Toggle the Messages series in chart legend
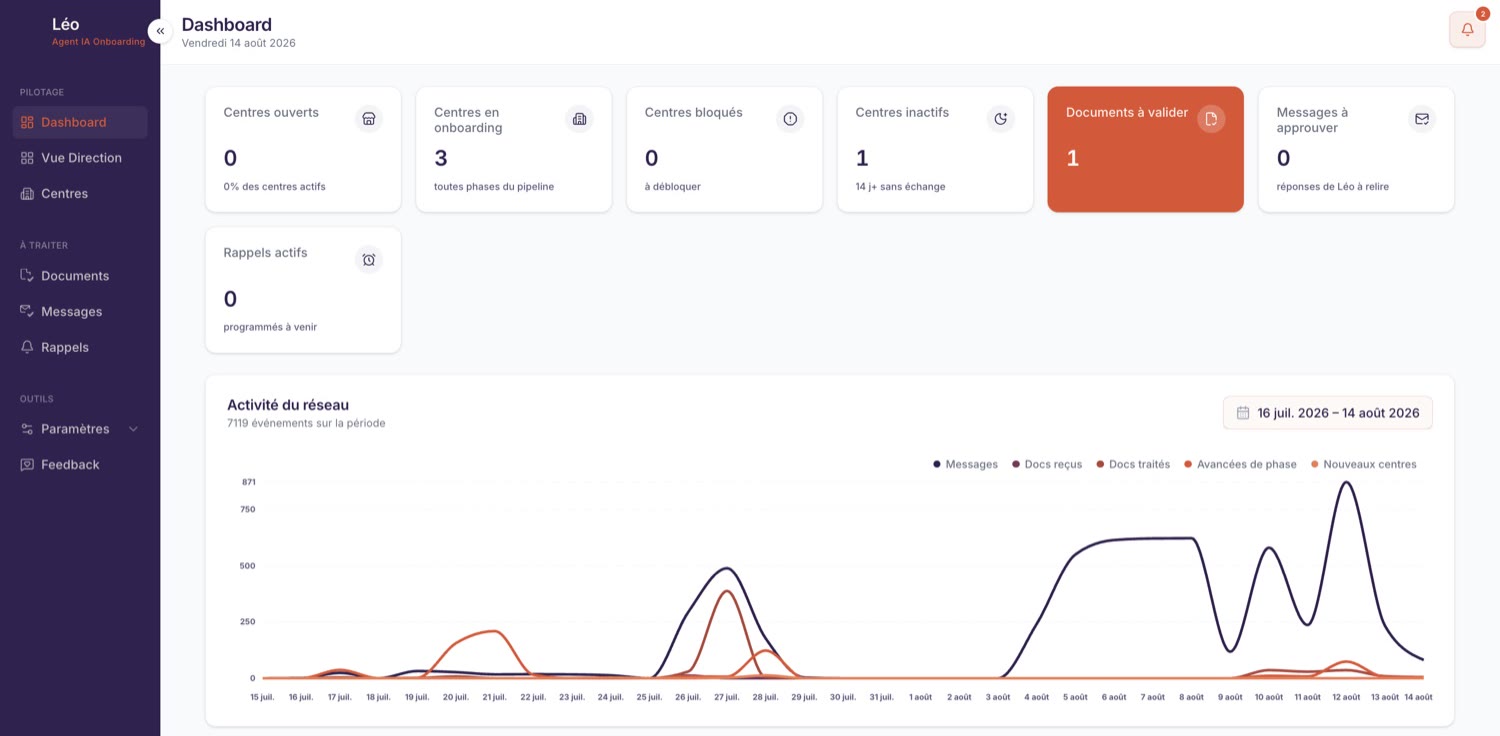The width and height of the screenshot is (1500, 736). 965,464
